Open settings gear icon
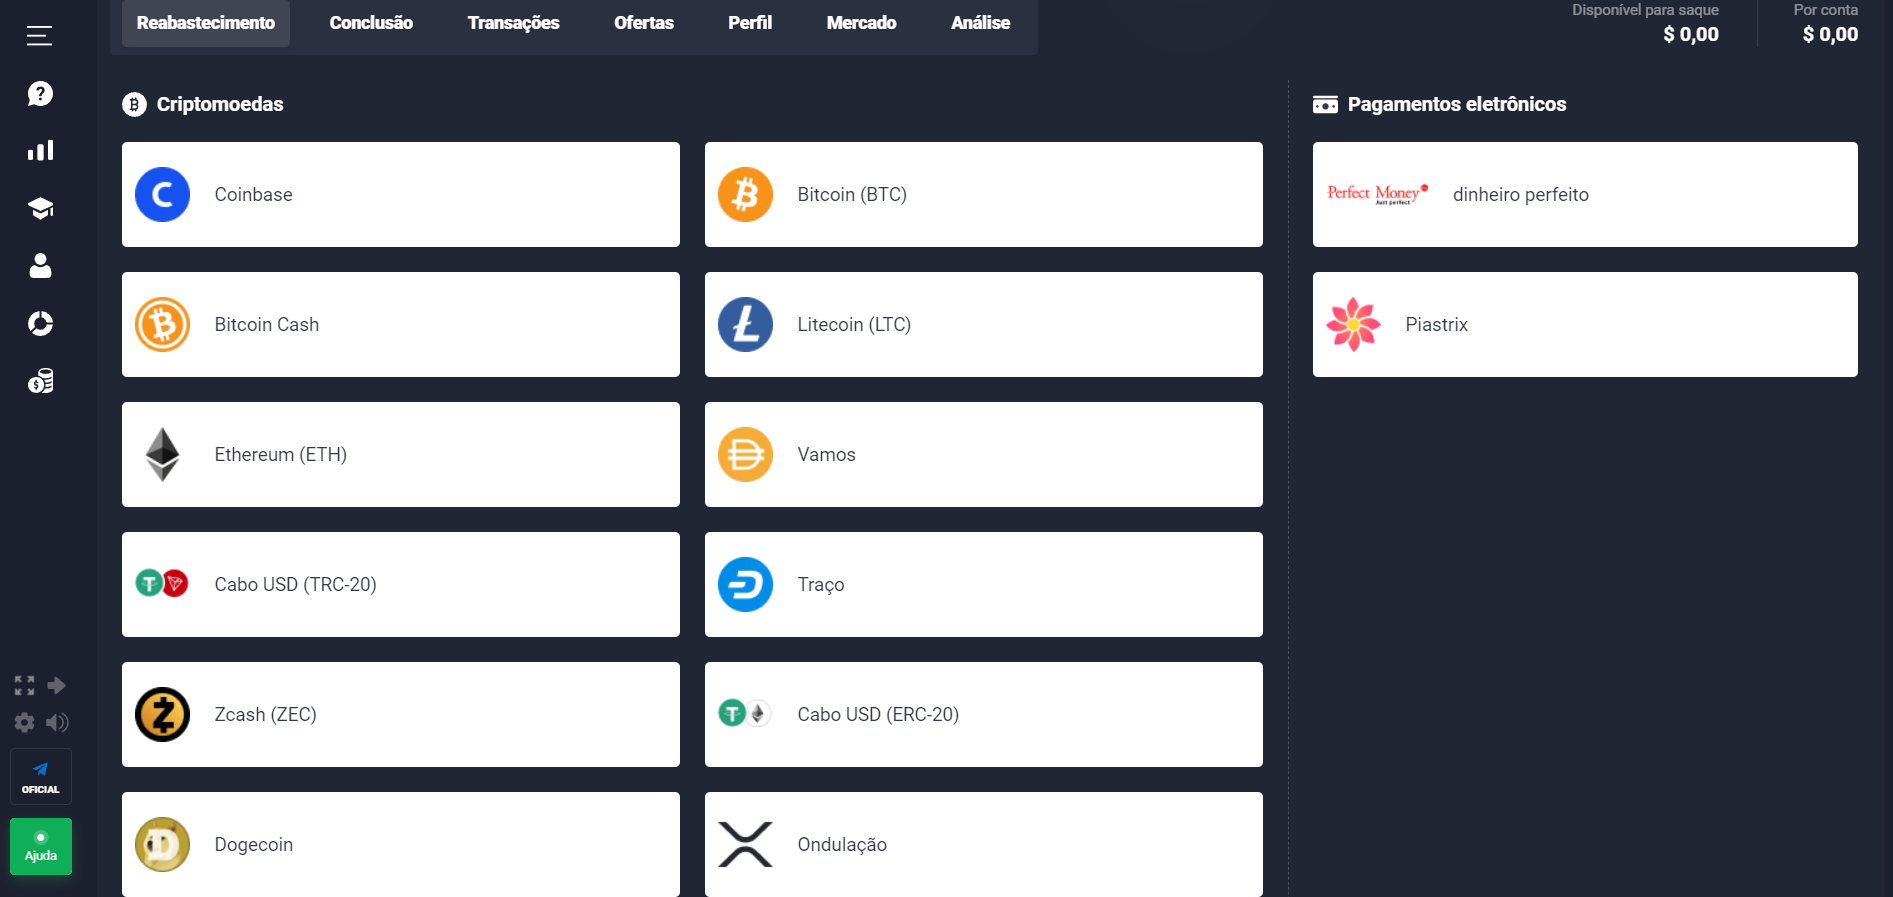This screenshot has width=1893, height=897. (x=24, y=722)
